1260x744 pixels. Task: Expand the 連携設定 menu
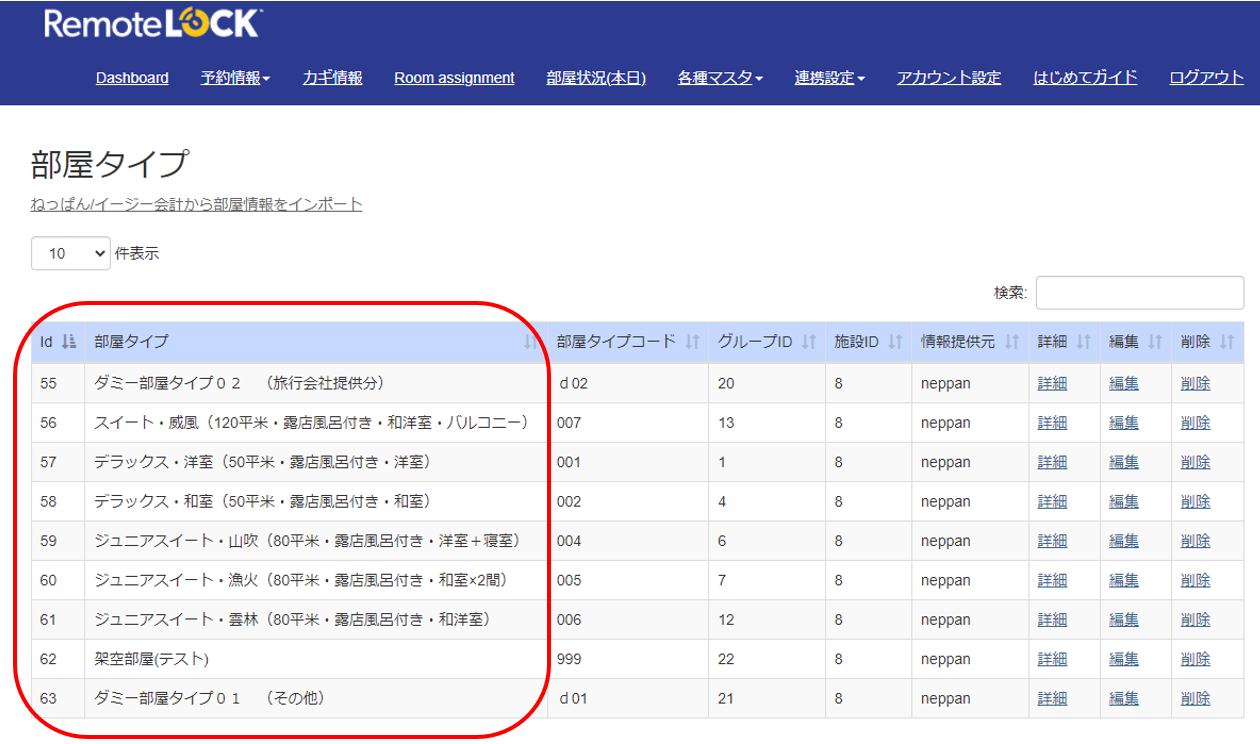[830, 78]
